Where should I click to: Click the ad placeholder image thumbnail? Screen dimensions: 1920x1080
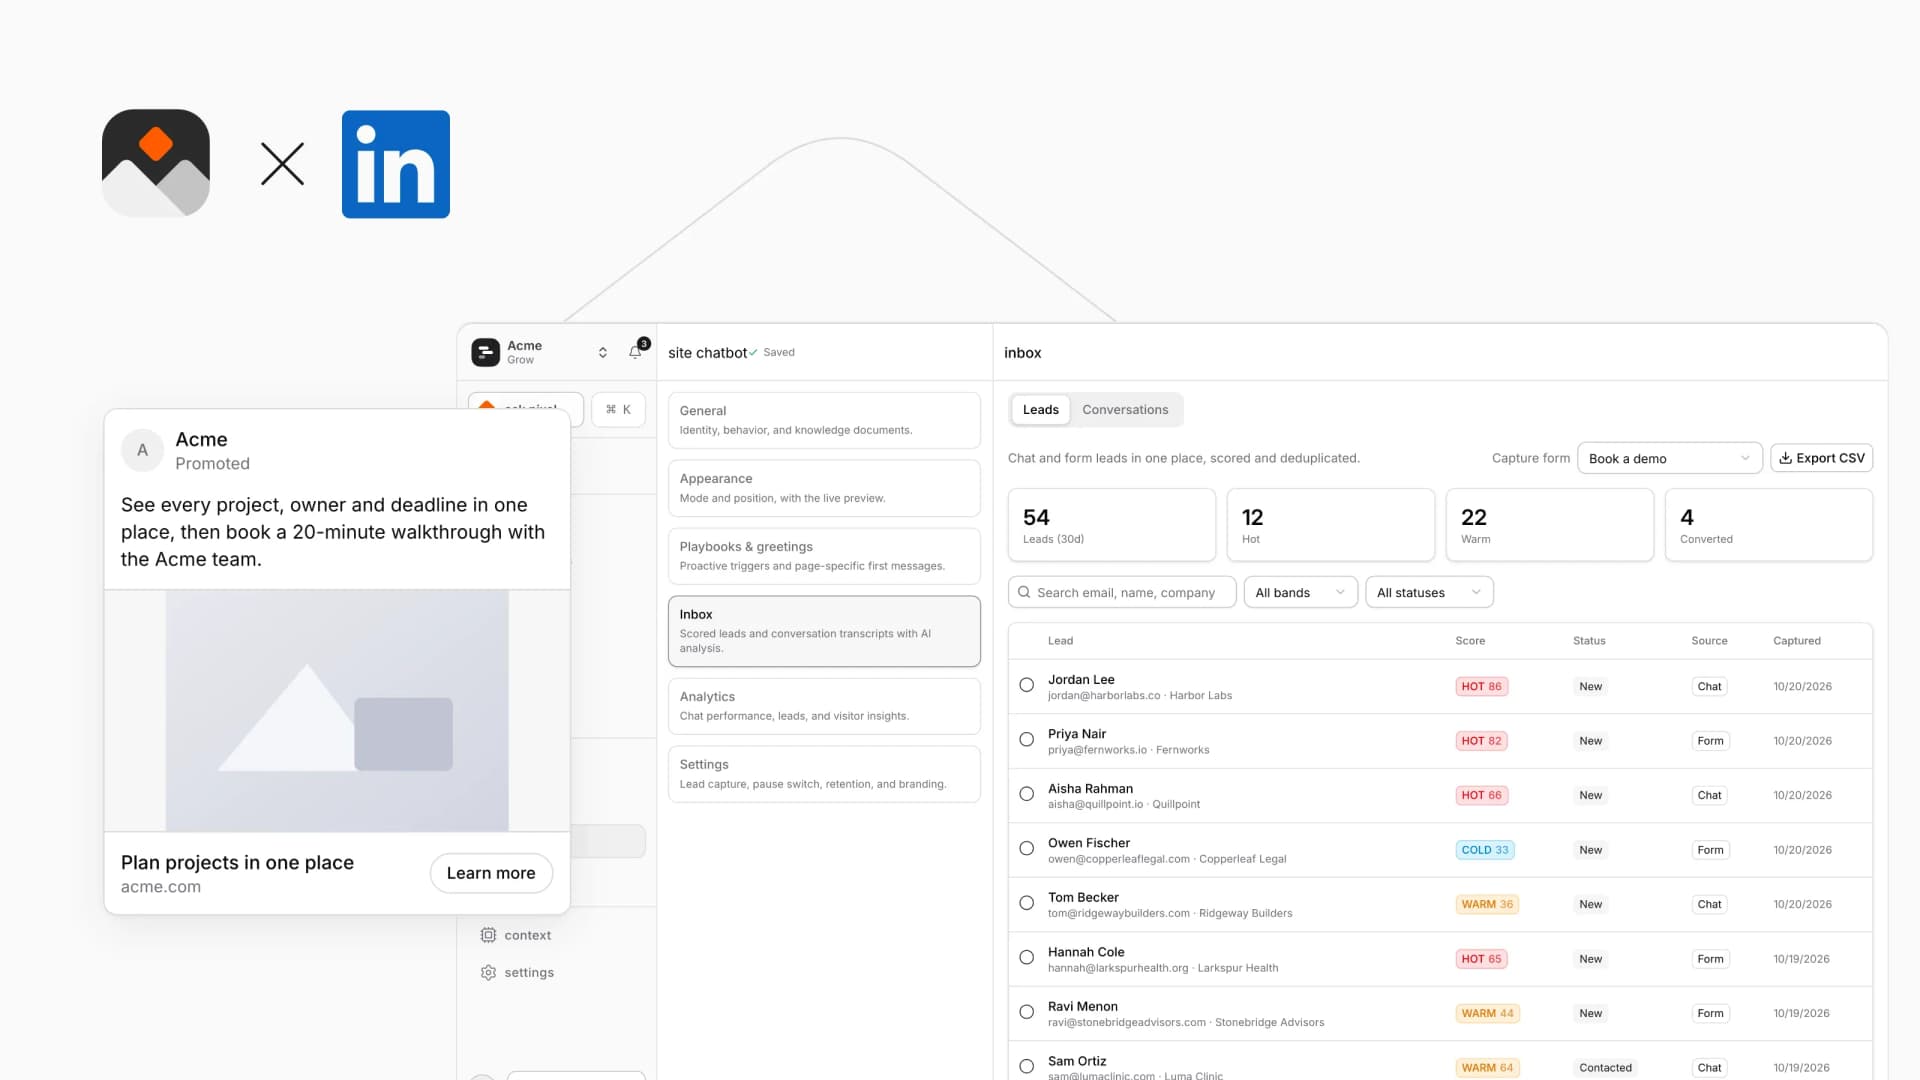click(337, 711)
